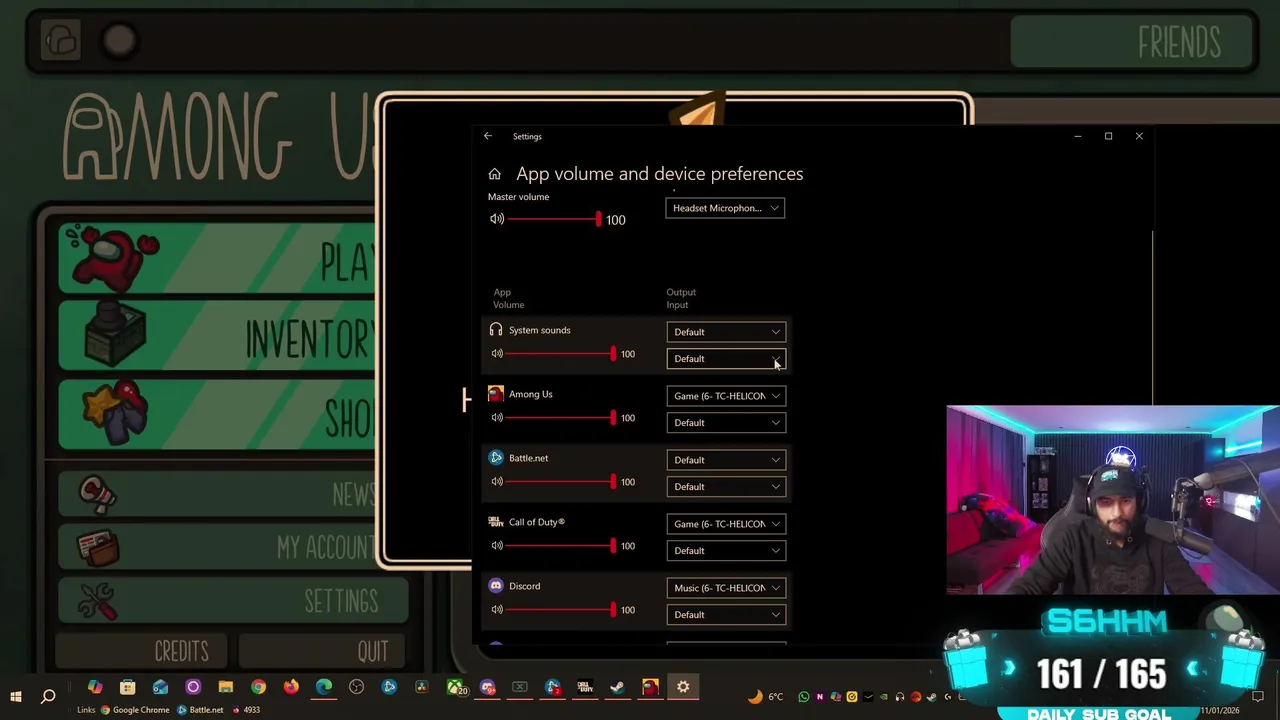Click Credits in Among Us menu
The height and width of the screenshot is (720, 1280).
point(143,651)
